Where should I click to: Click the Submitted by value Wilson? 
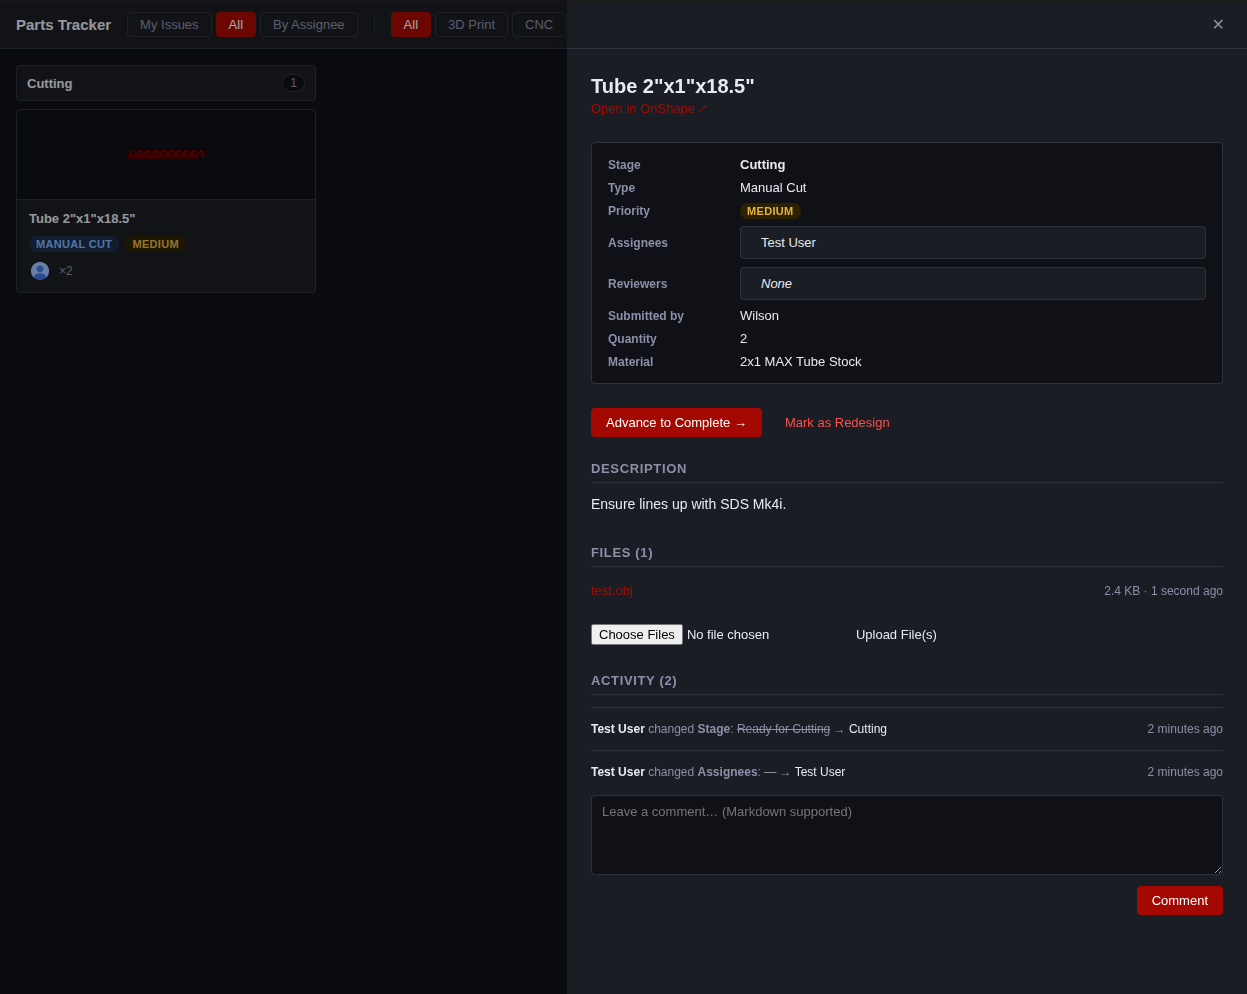[x=759, y=315]
